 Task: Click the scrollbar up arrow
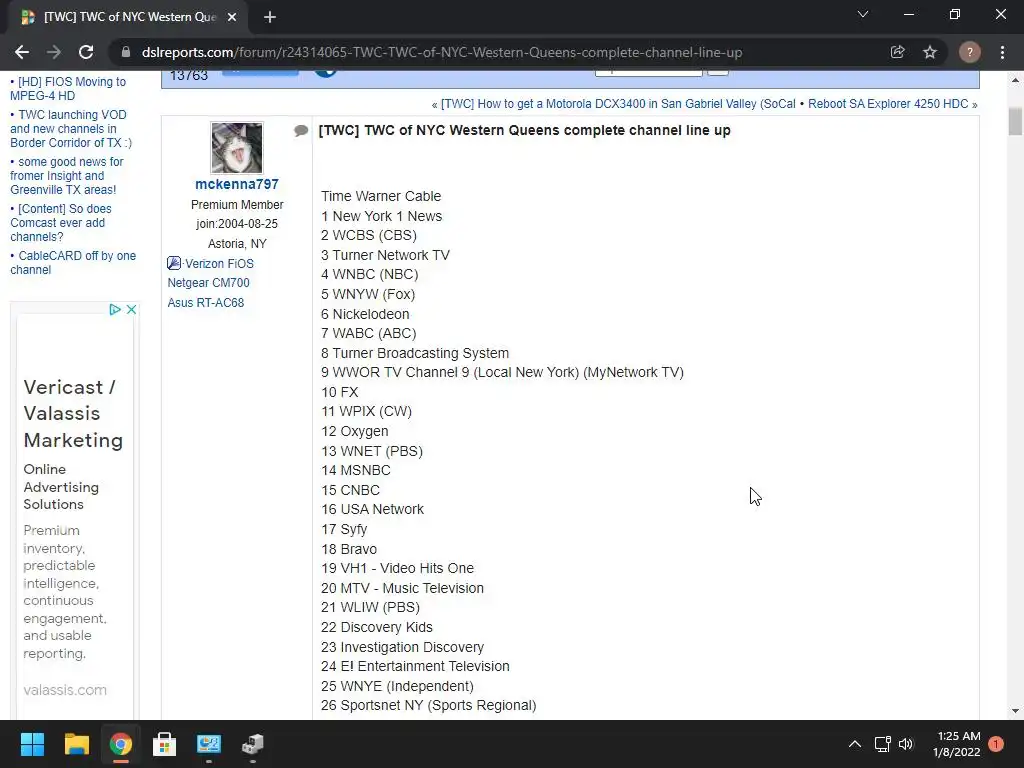pos(1015,80)
